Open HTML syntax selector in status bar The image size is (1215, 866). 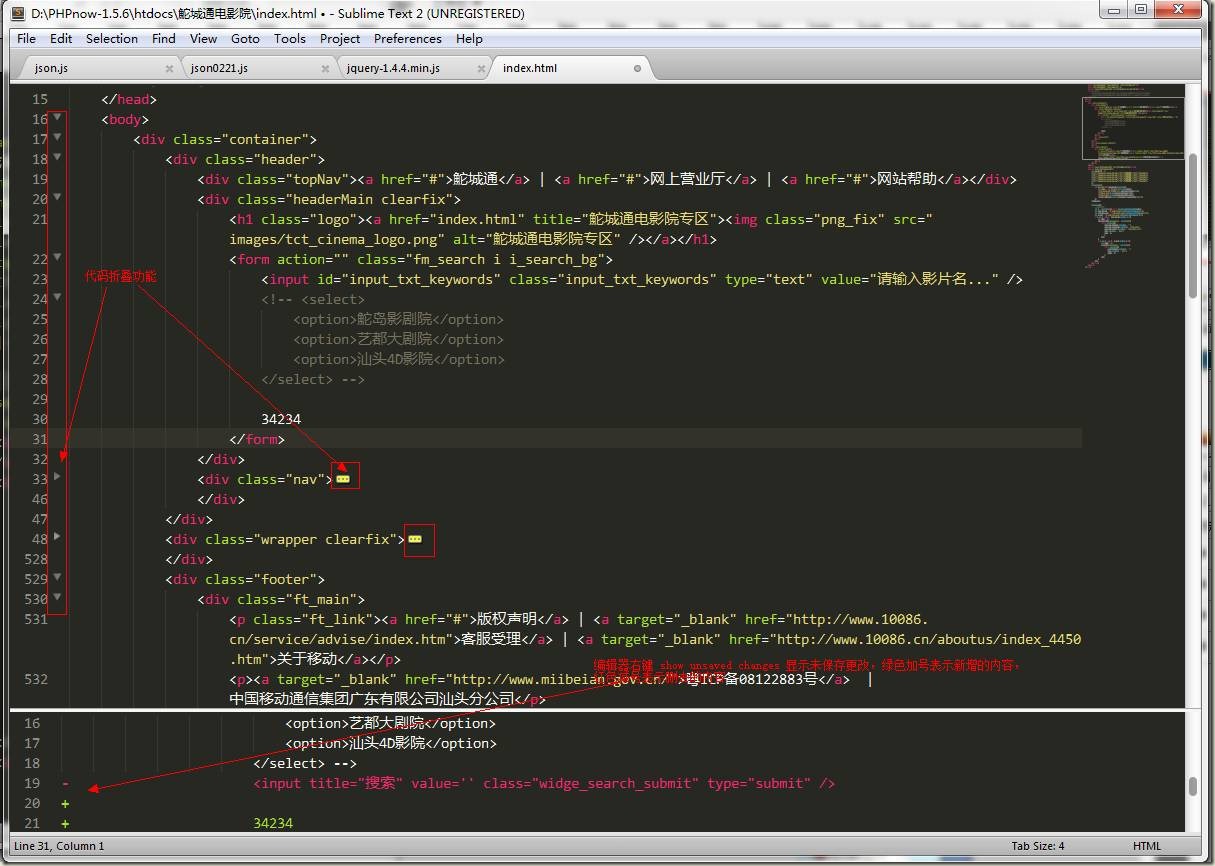pos(1146,846)
